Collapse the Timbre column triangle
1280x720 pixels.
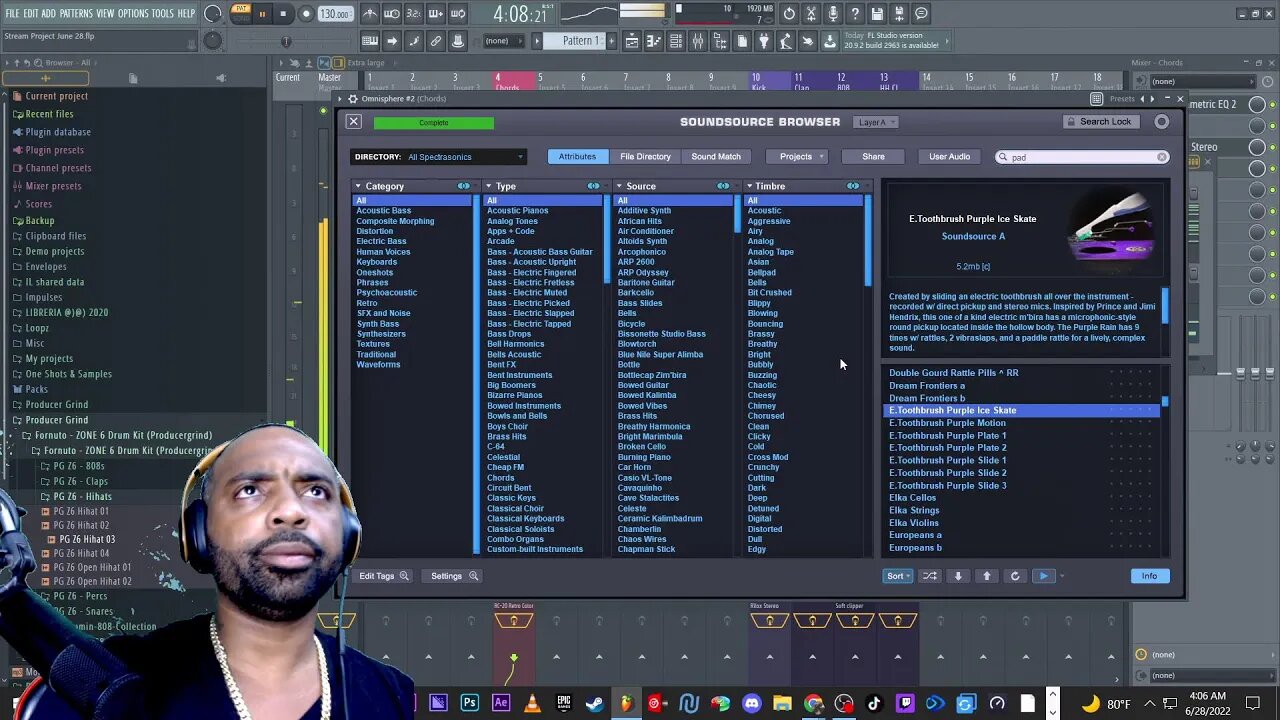click(x=749, y=186)
